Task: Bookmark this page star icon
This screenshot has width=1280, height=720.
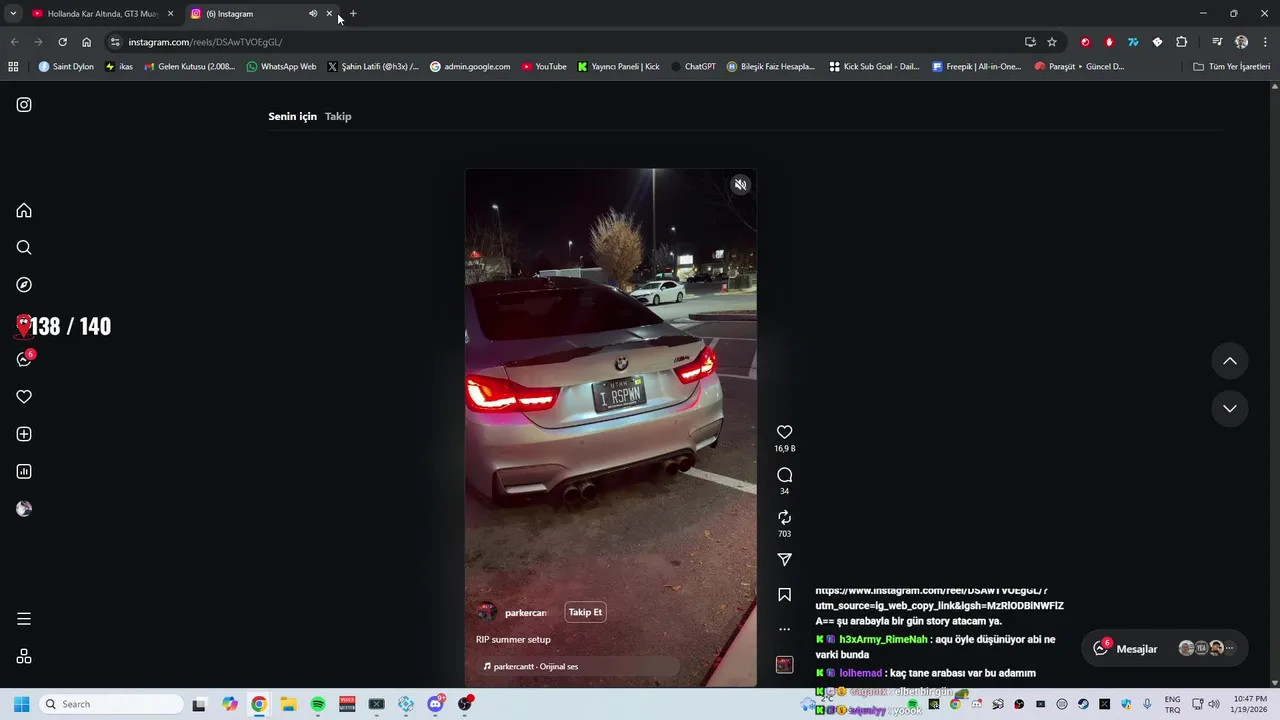Action: pos(1052,42)
